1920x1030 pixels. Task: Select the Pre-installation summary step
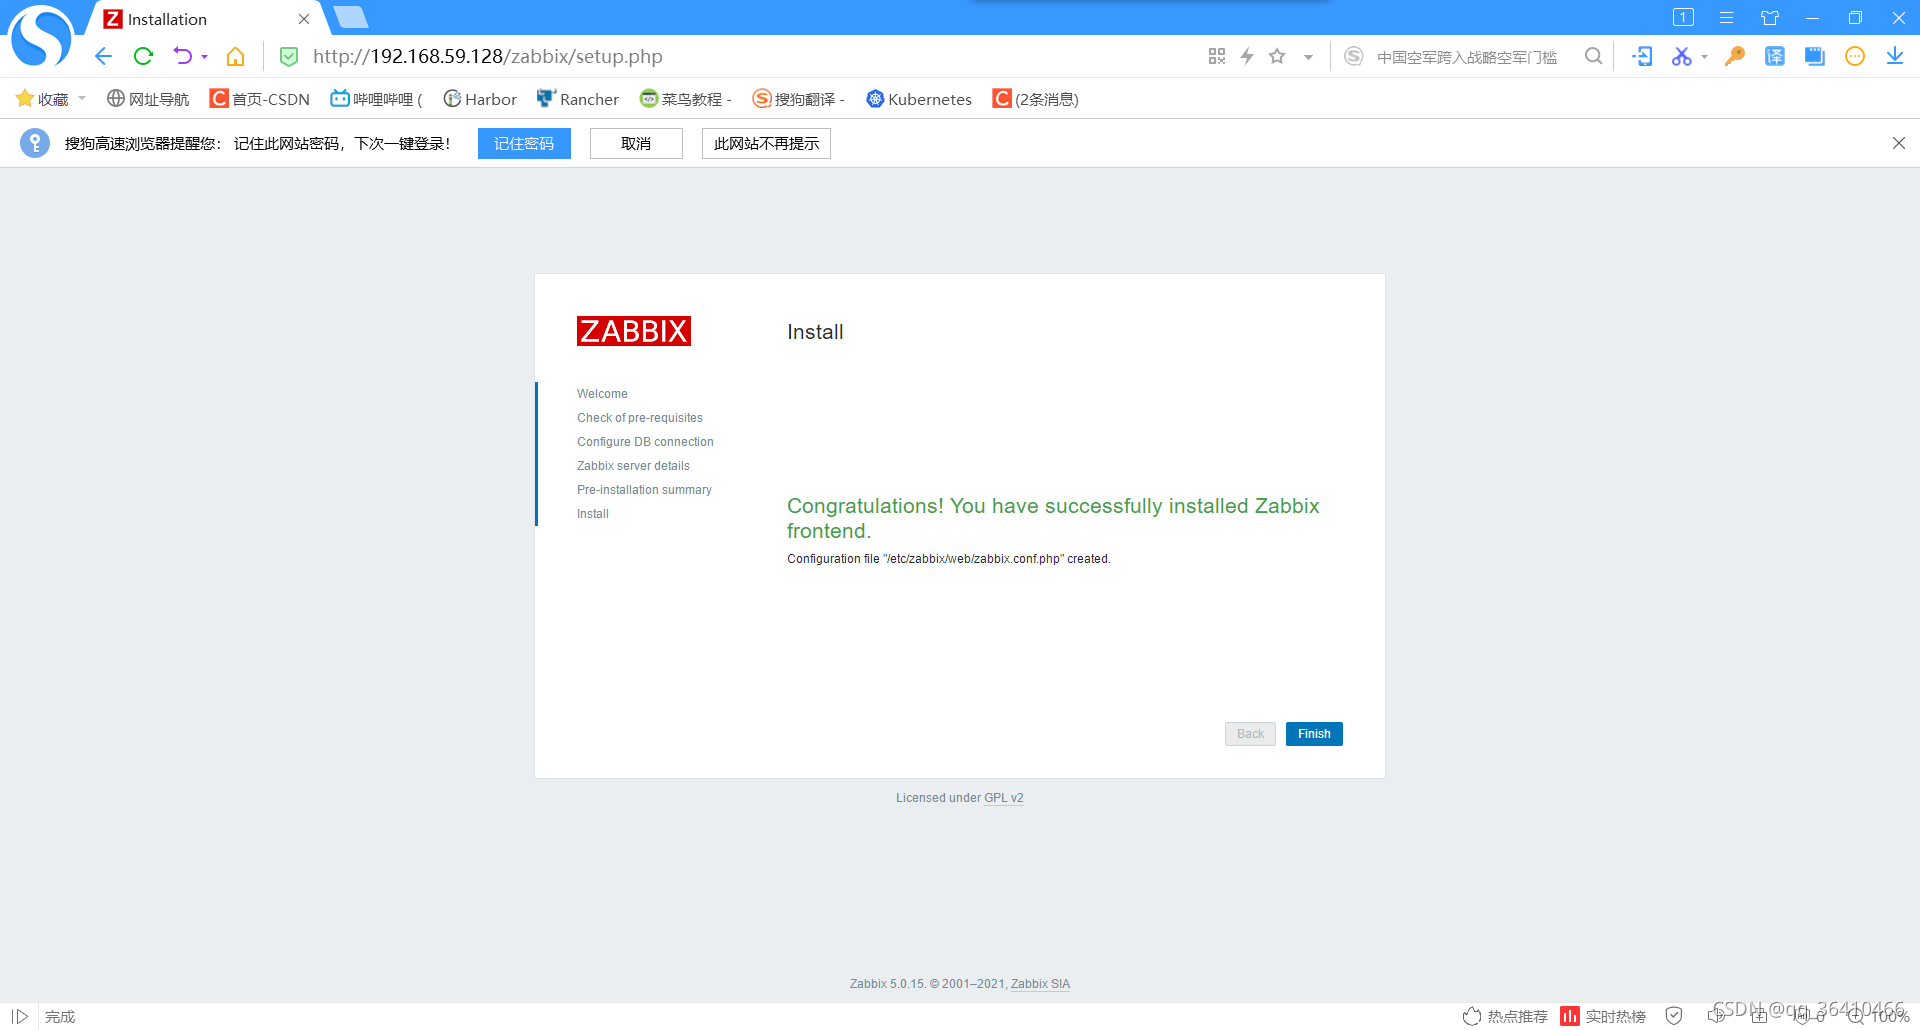point(644,490)
